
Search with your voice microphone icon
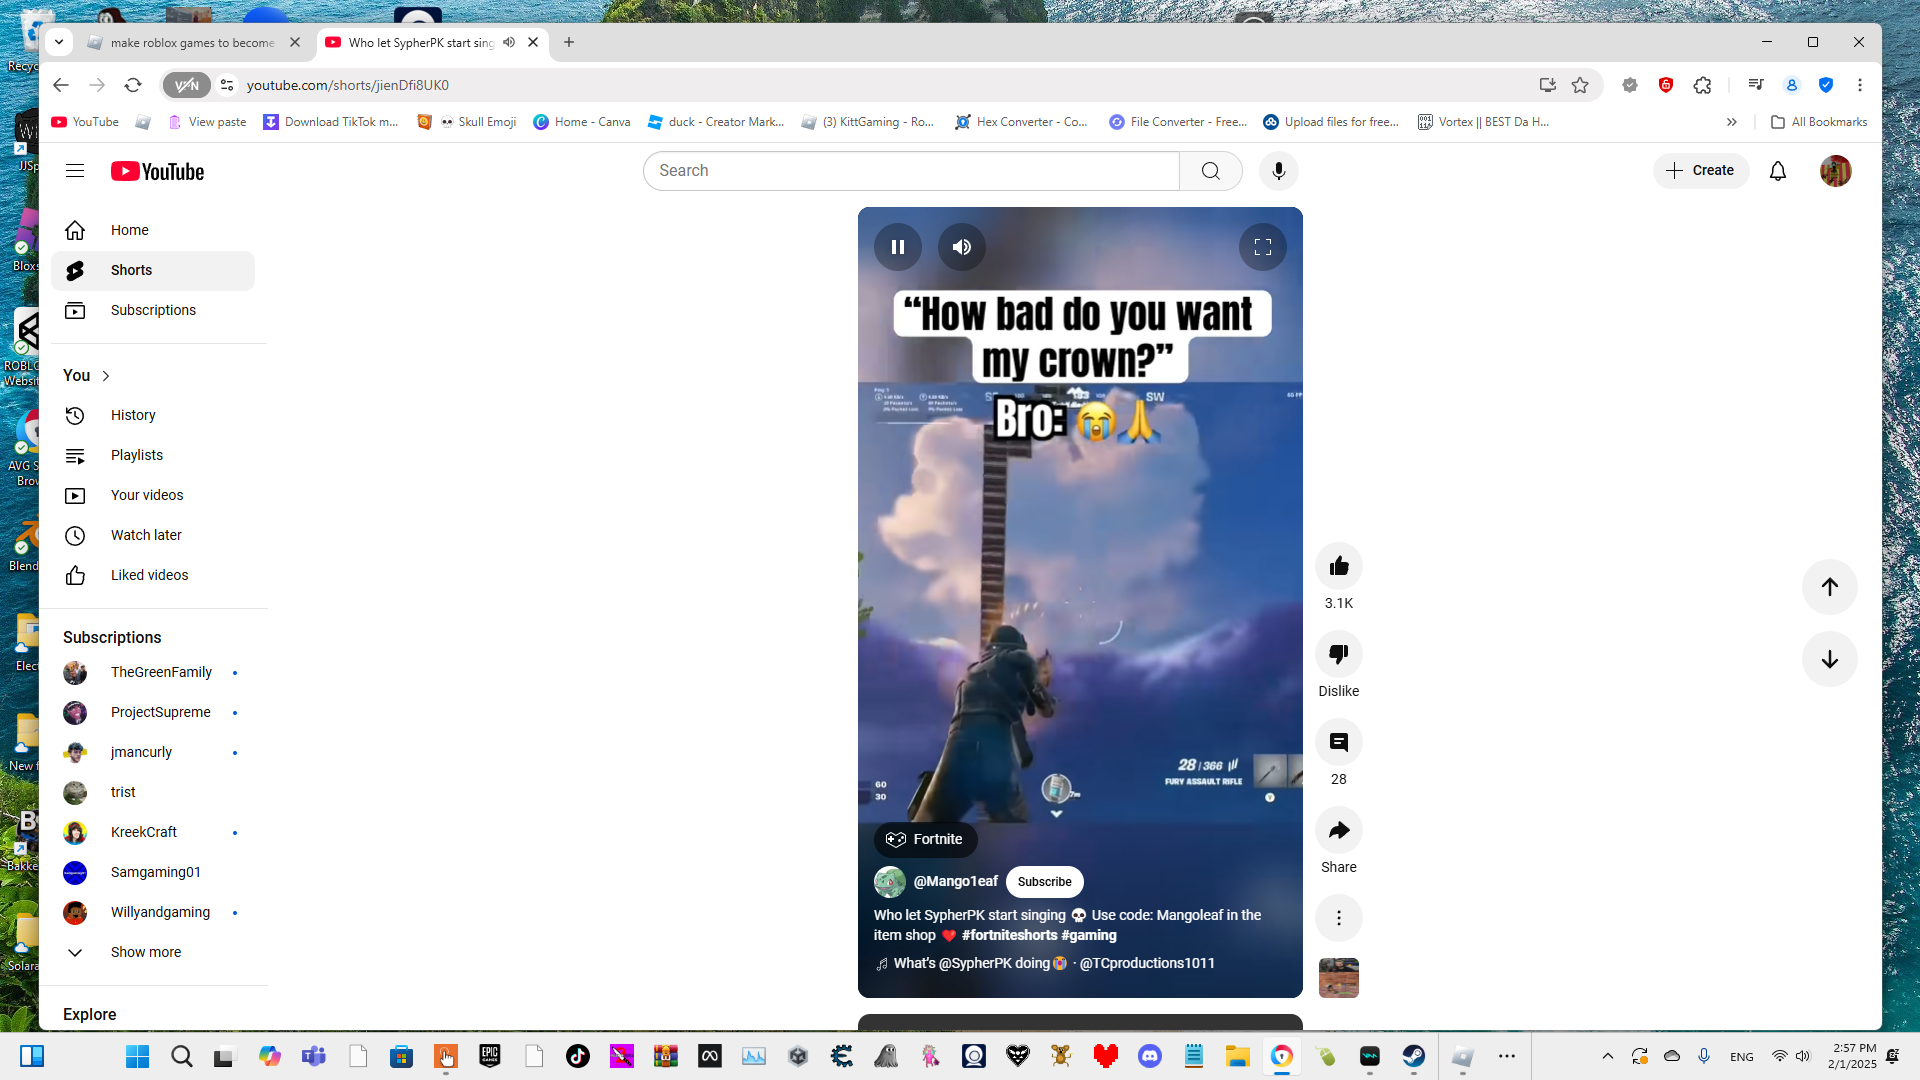point(1278,171)
